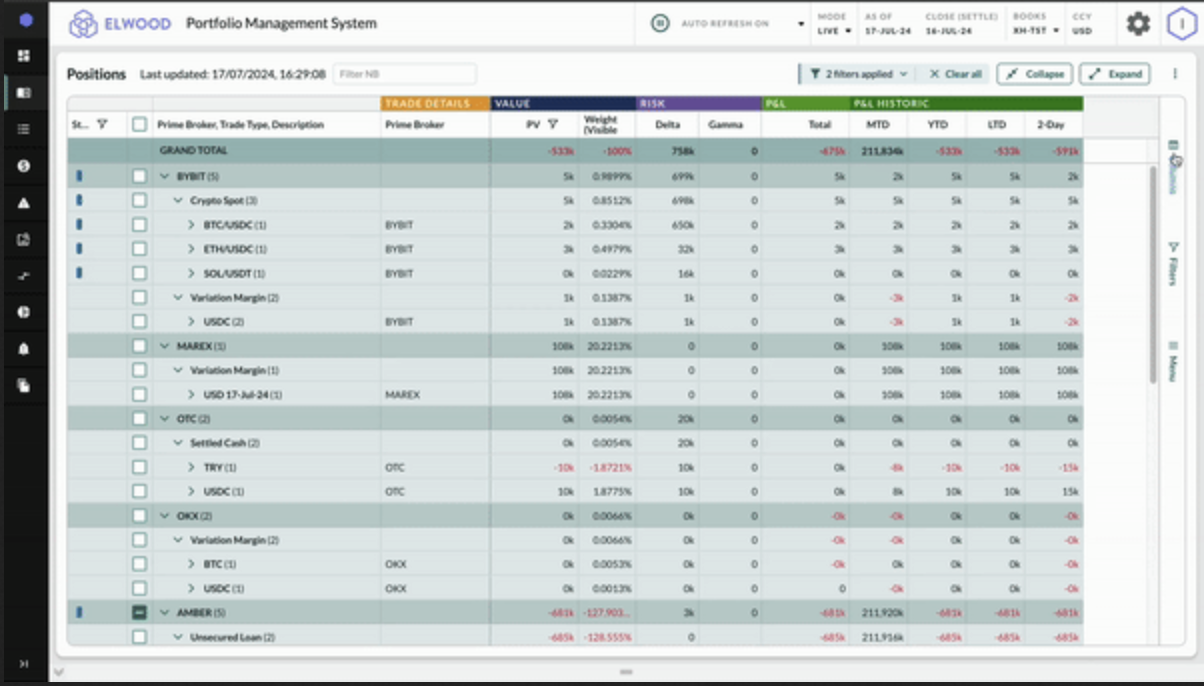
Task: Click filter icon in the St... column header
Action: (102, 125)
